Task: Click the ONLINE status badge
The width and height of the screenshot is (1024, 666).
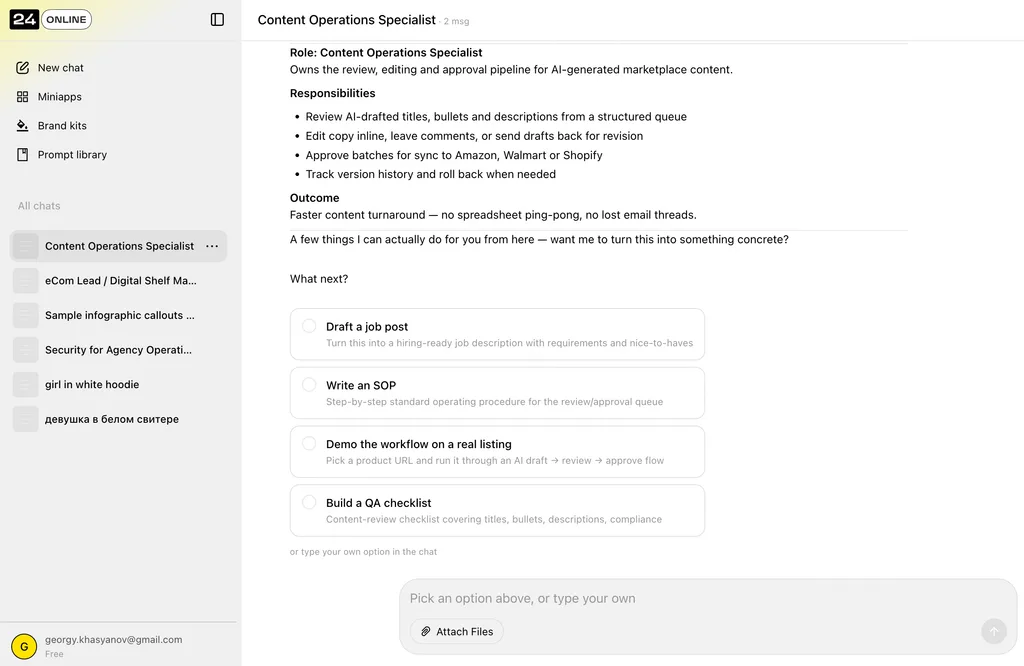Action: 66,20
